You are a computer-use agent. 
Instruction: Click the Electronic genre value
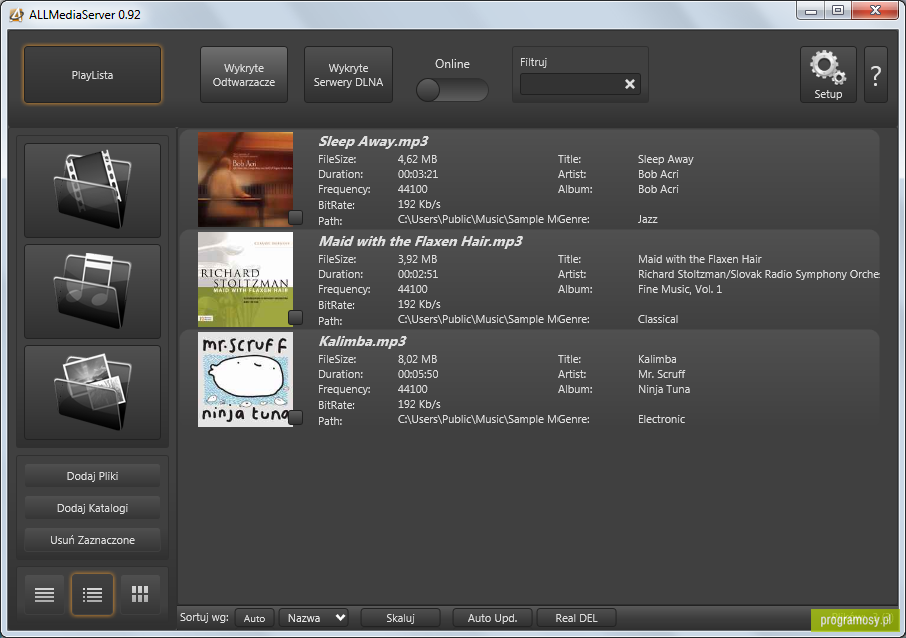point(662,419)
